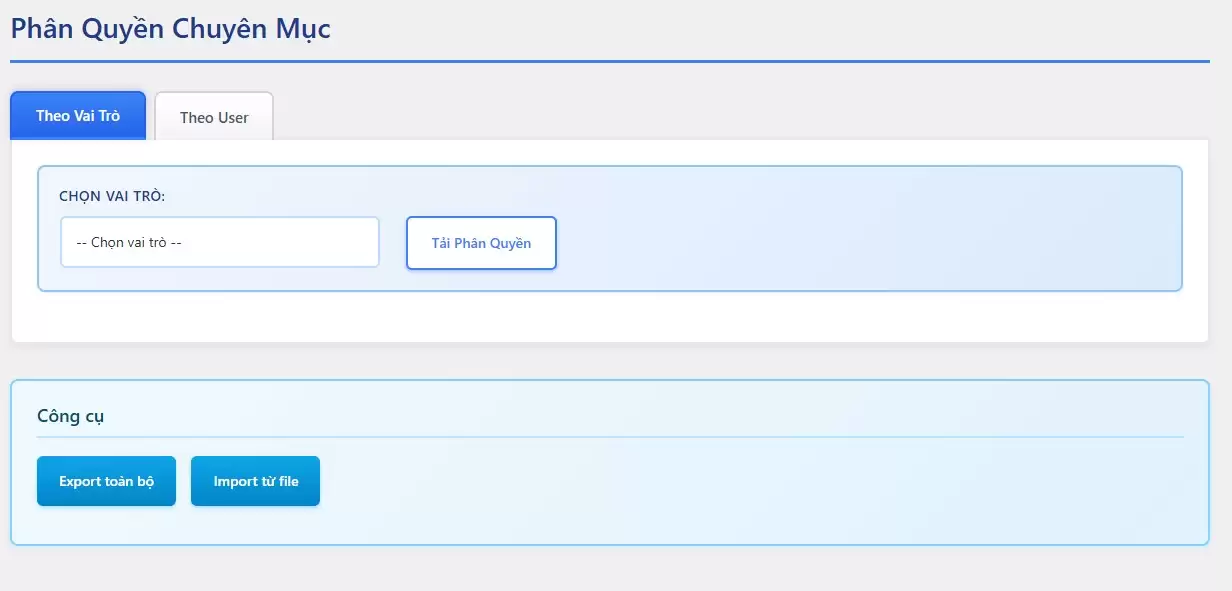Import permissions from a file
Screen dimensions: 1232x591
[x=255, y=481]
